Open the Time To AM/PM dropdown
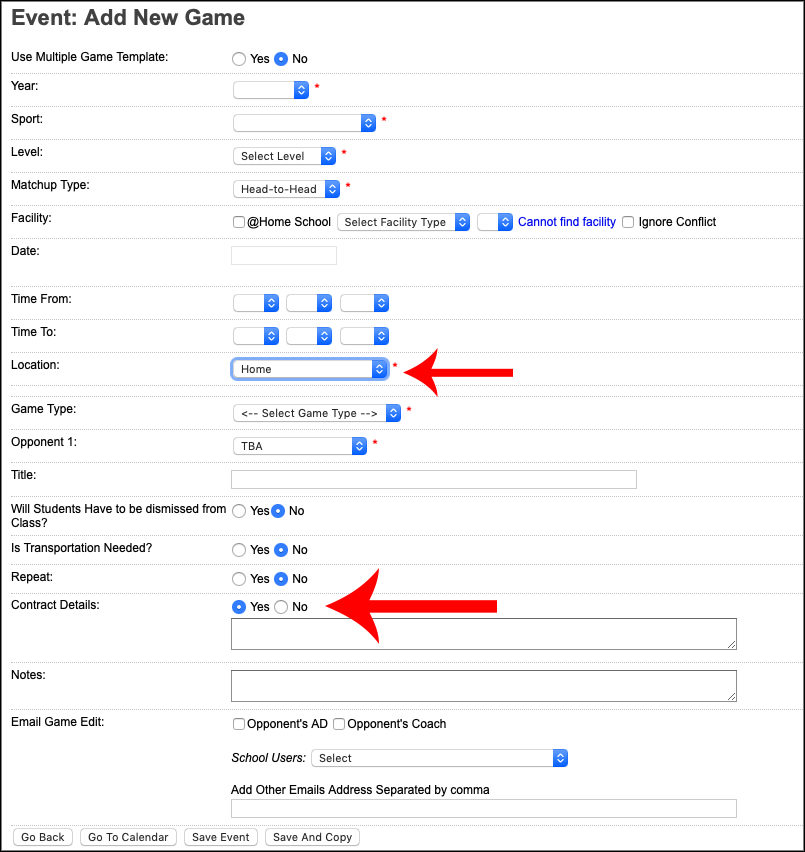 coord(364,336)
